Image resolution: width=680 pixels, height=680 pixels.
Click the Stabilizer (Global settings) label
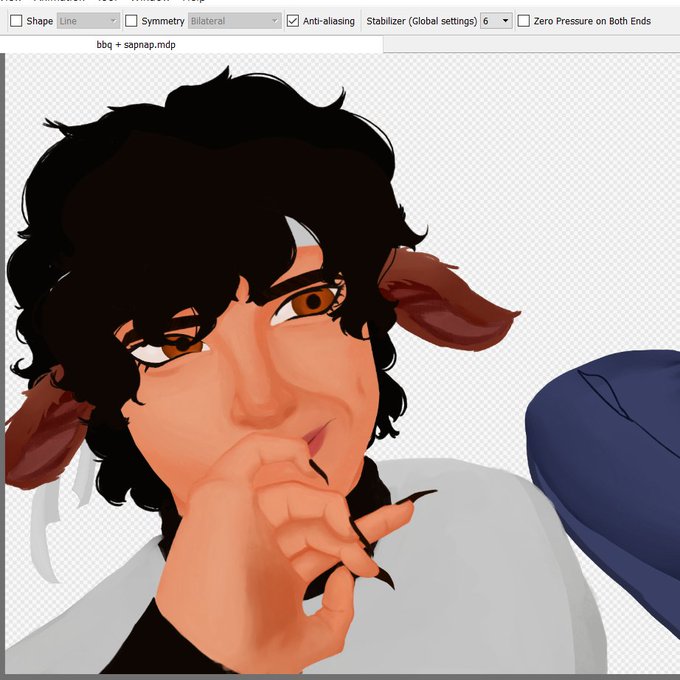point(422,21)
